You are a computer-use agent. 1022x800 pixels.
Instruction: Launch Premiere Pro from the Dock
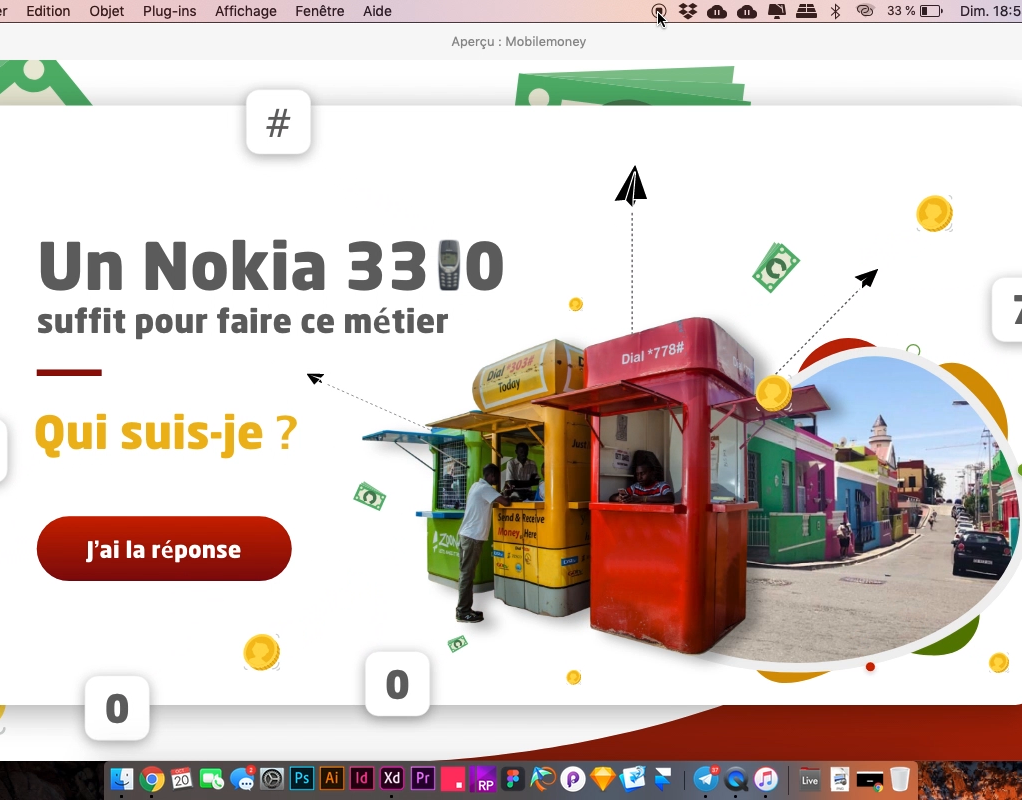click(422, 778)
